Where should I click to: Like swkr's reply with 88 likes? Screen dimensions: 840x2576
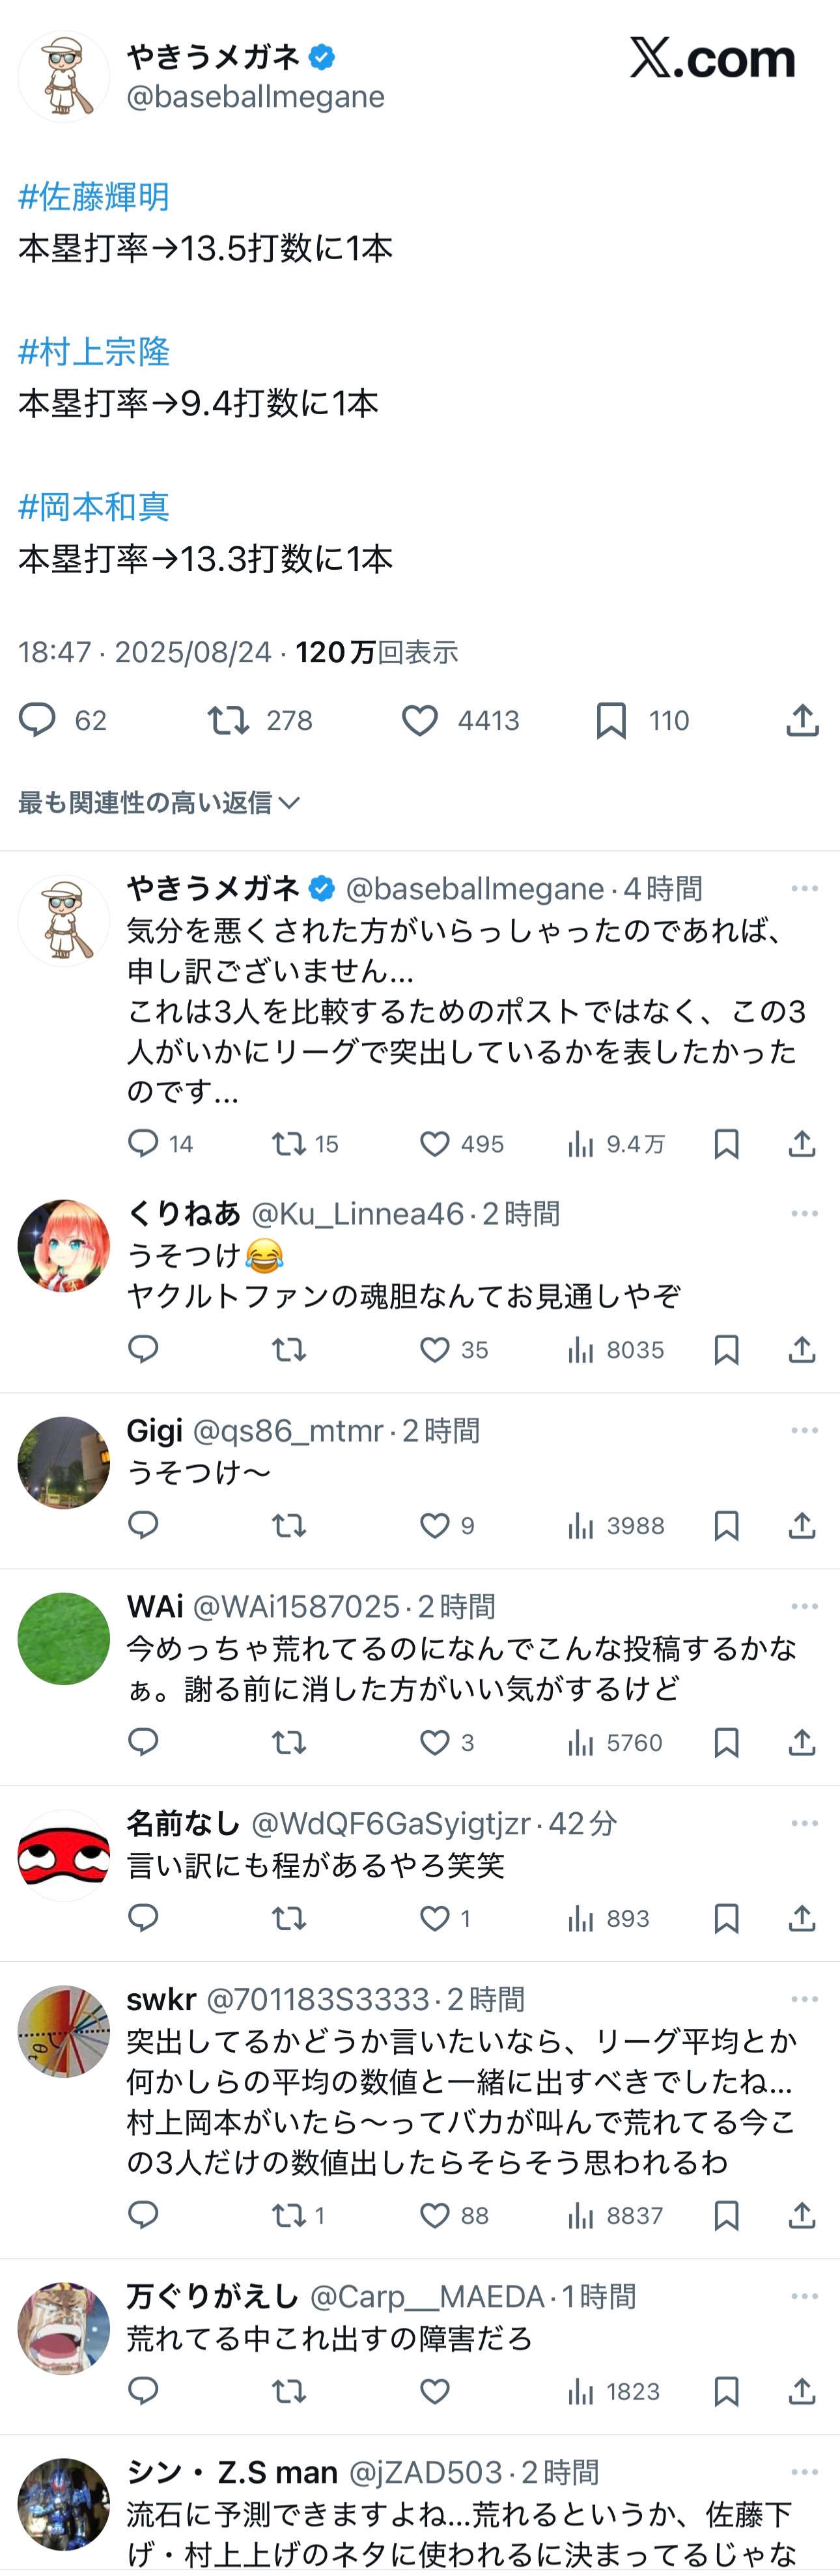(x=435, y=2215)
